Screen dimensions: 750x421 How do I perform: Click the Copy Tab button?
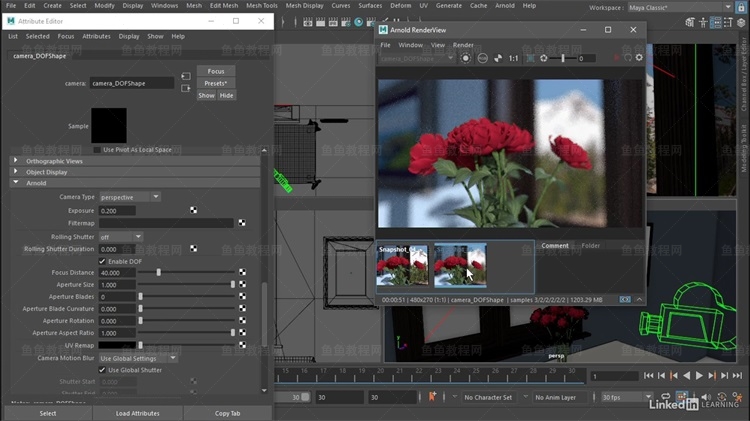point(227,413)
